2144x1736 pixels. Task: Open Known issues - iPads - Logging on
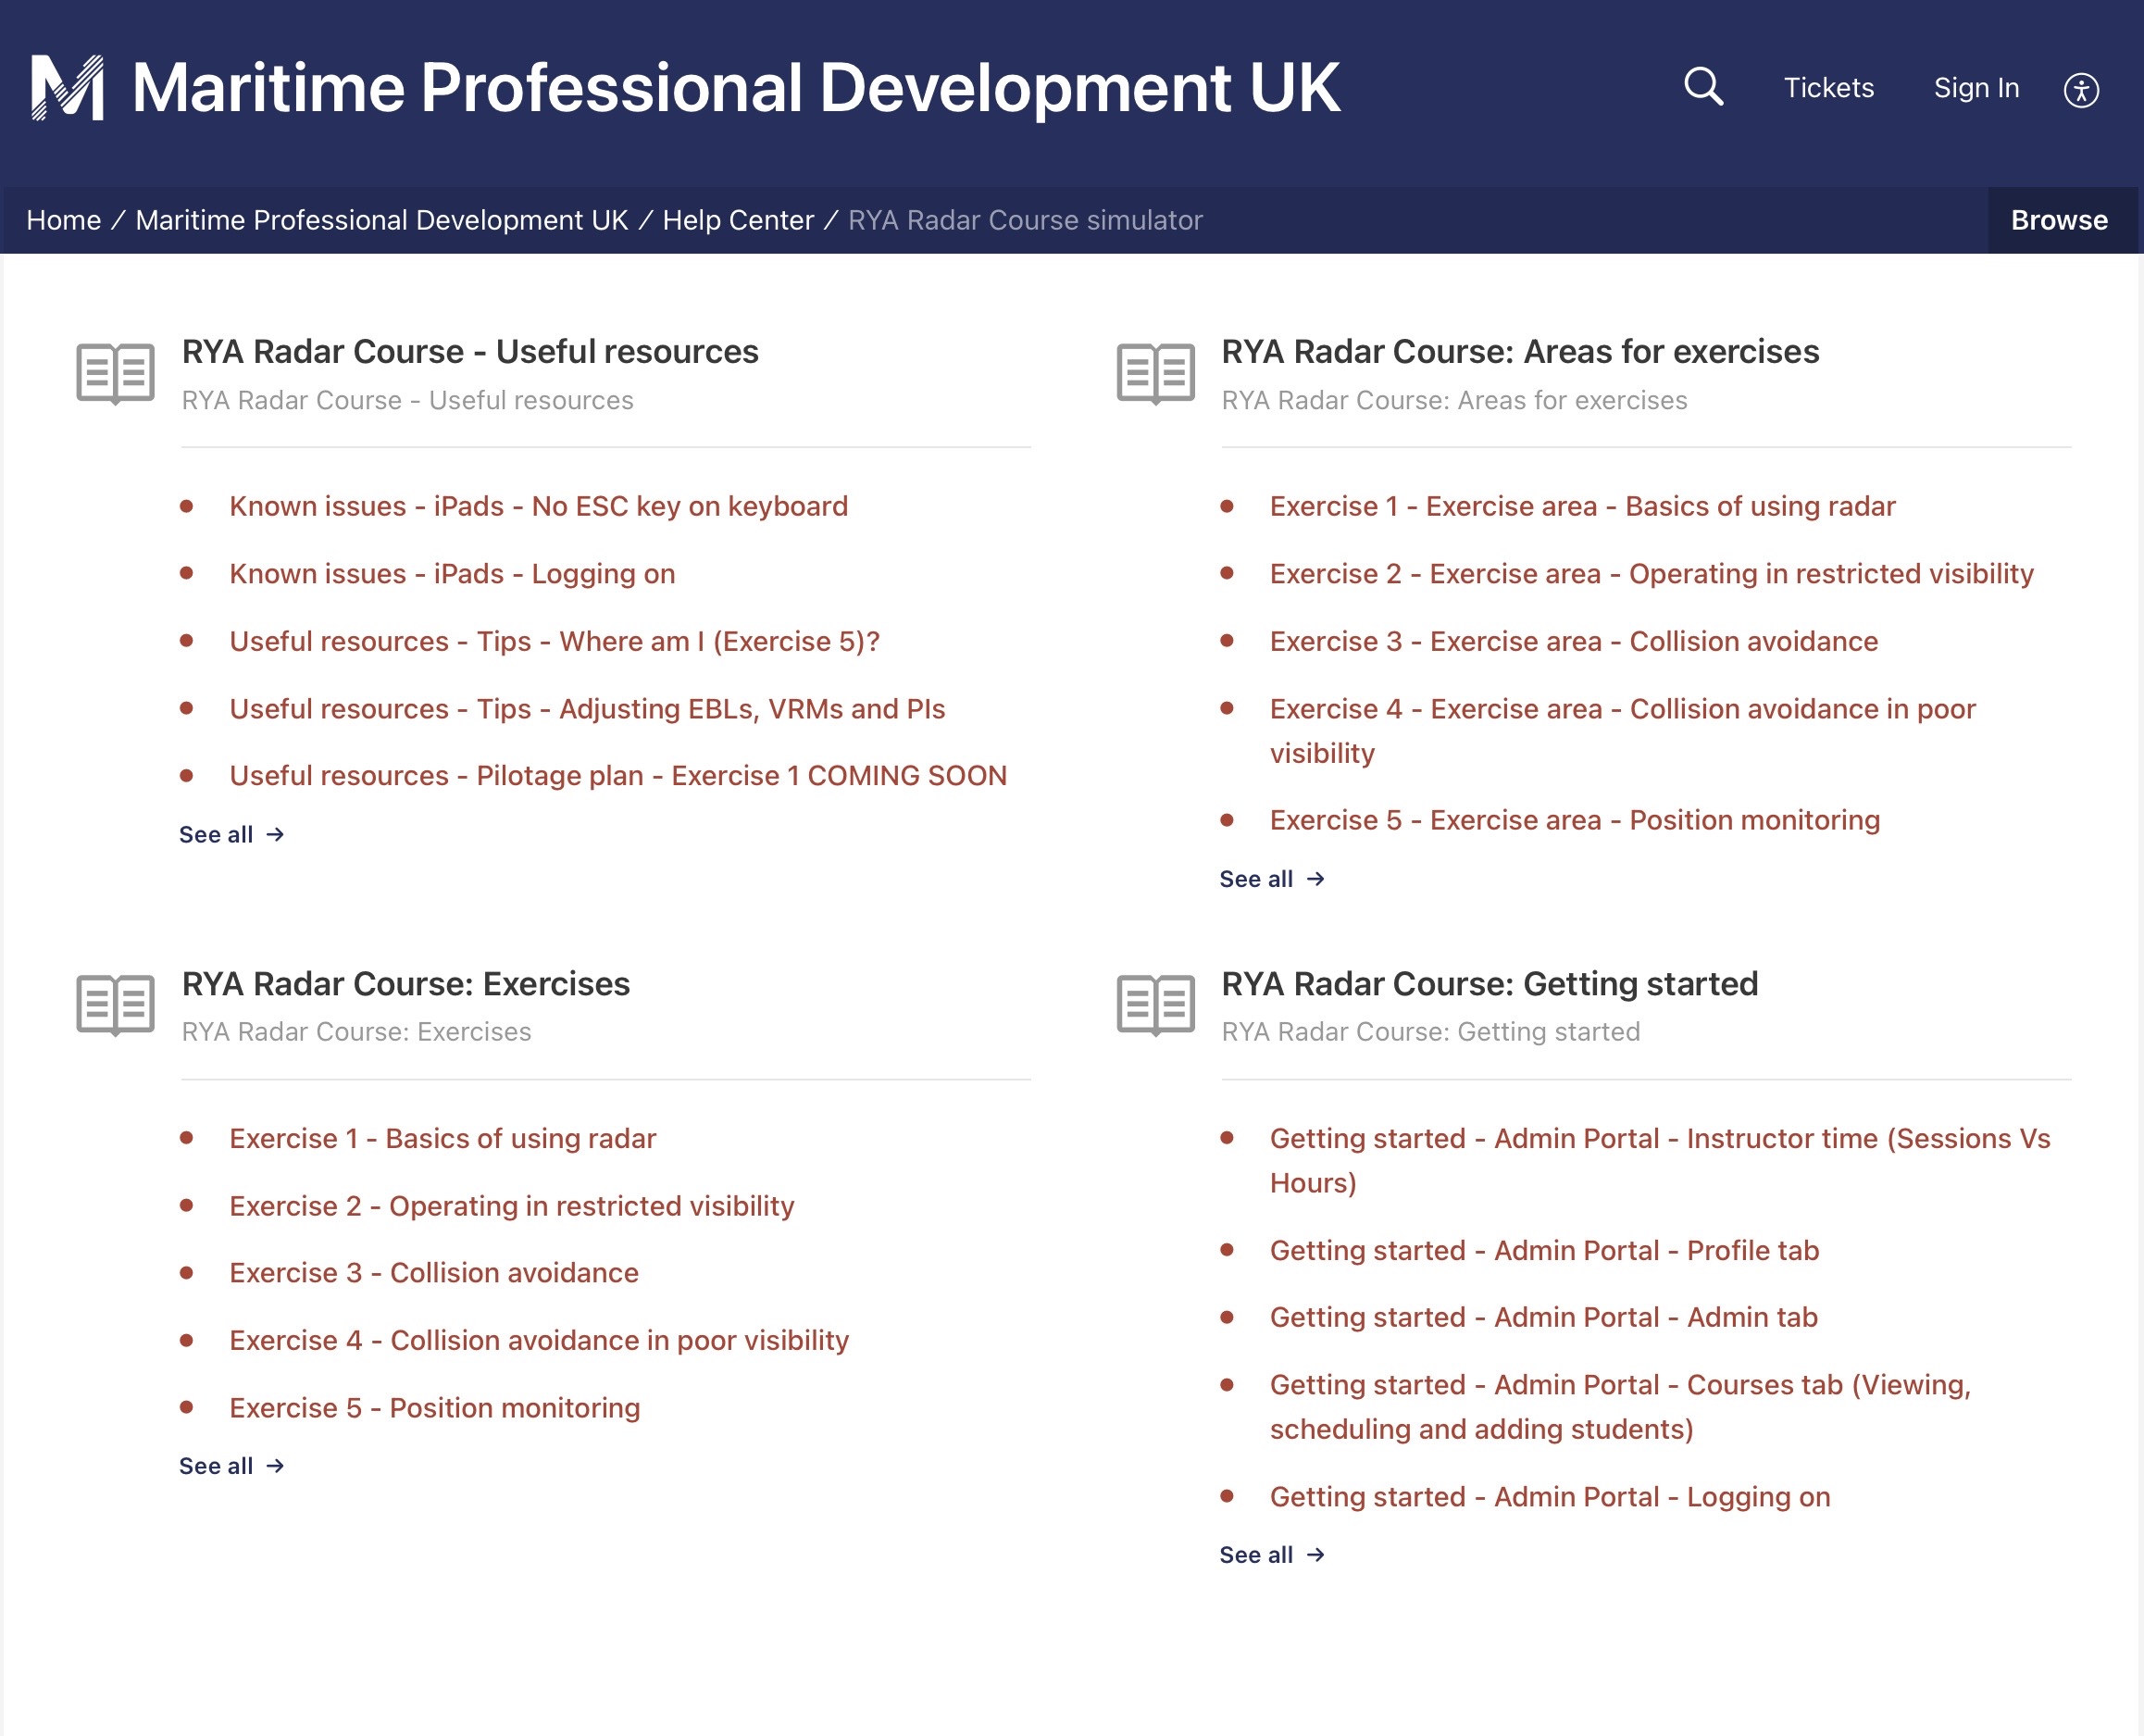452,574
